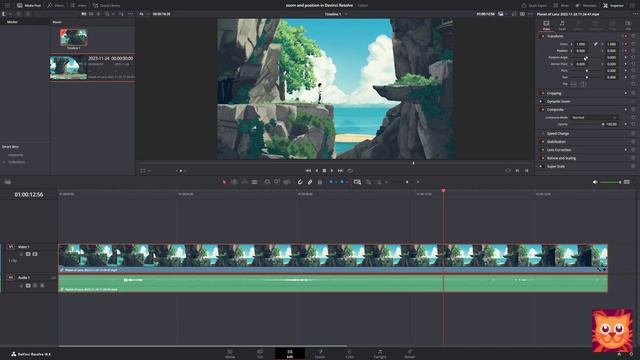Click the Position X value field
Image resolution: width=640 pixels, height=360 pixels.
580,51
